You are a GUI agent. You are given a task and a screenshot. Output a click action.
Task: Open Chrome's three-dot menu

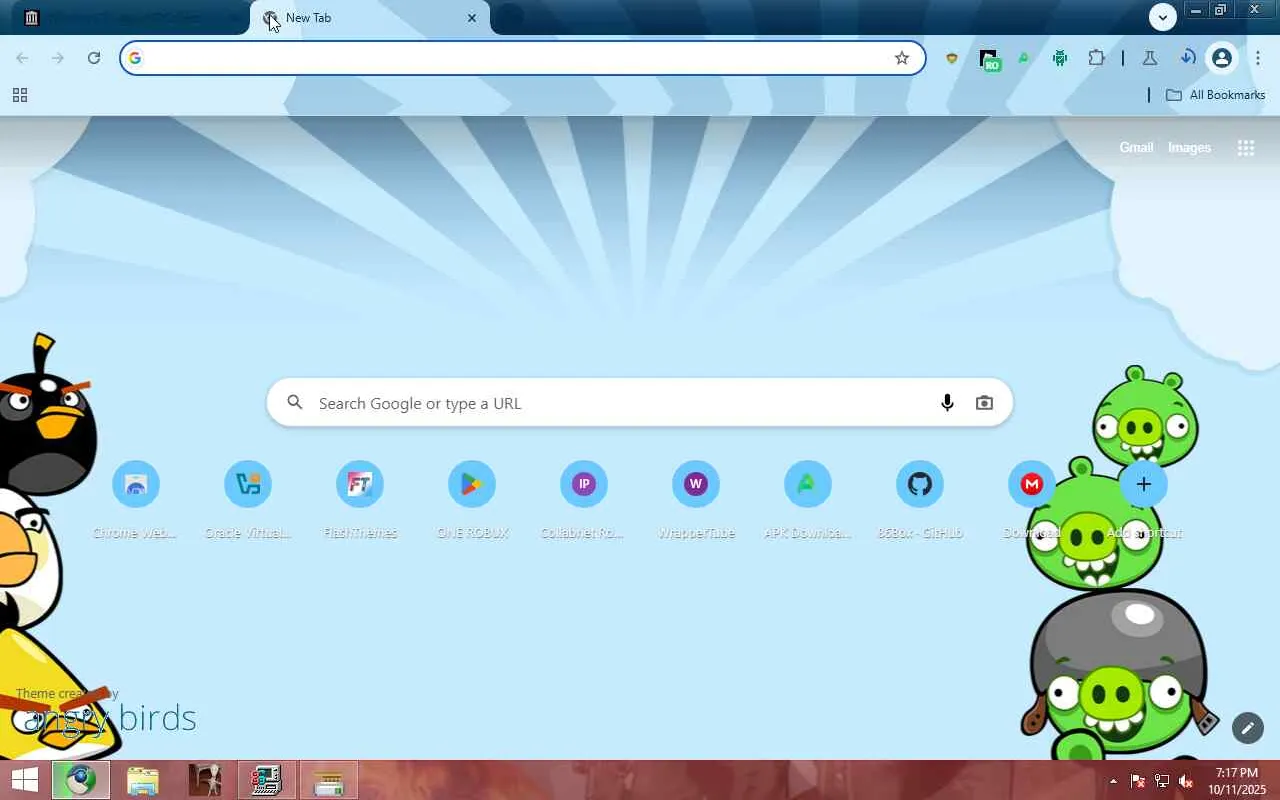(x=1258, y=58)
